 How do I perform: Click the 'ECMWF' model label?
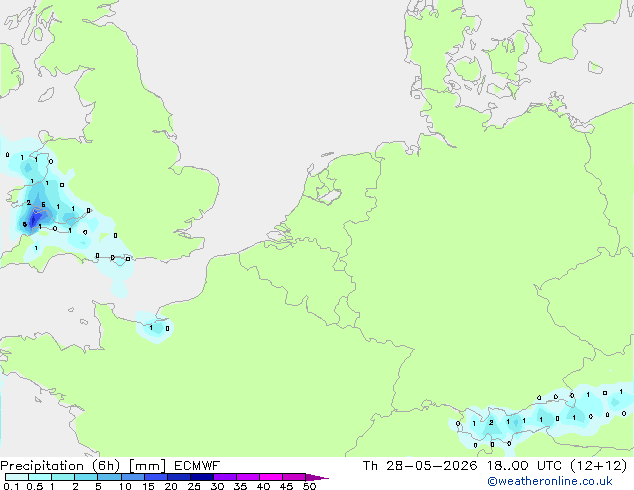(197, 466)
